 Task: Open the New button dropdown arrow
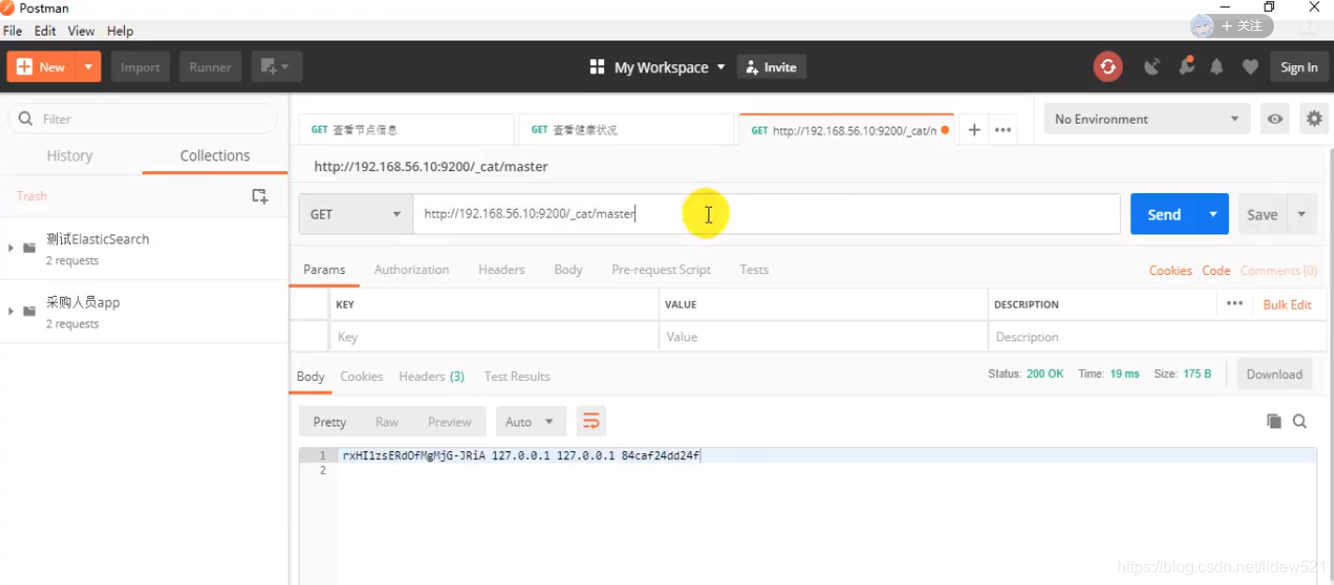coord(88,67)
